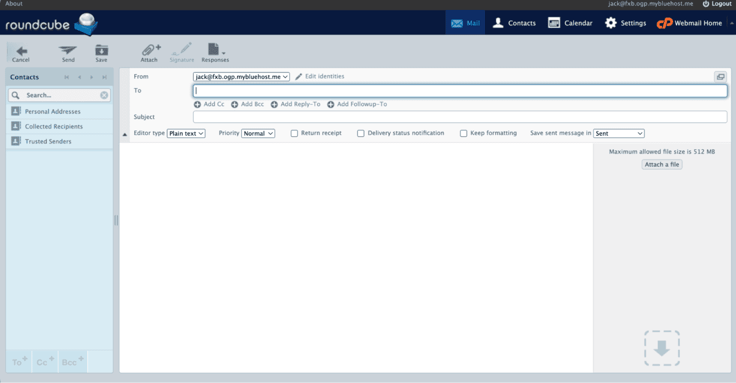
Task: Click Edit identities link
Action: (x=320, y=77)
